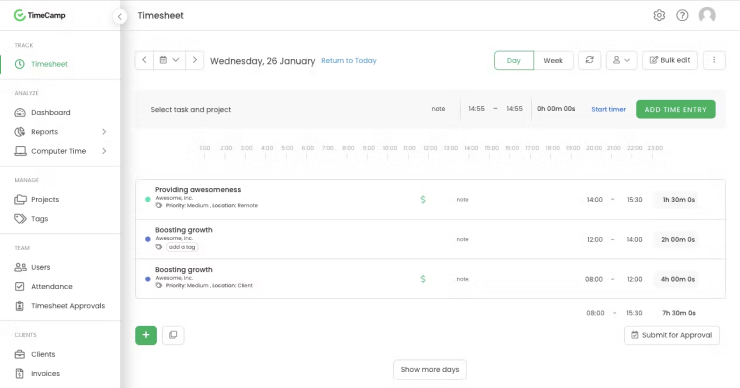The image size is (740, 388).
Task: Click the 0h 00m 00s duration field
Action: tap(556, 109)
